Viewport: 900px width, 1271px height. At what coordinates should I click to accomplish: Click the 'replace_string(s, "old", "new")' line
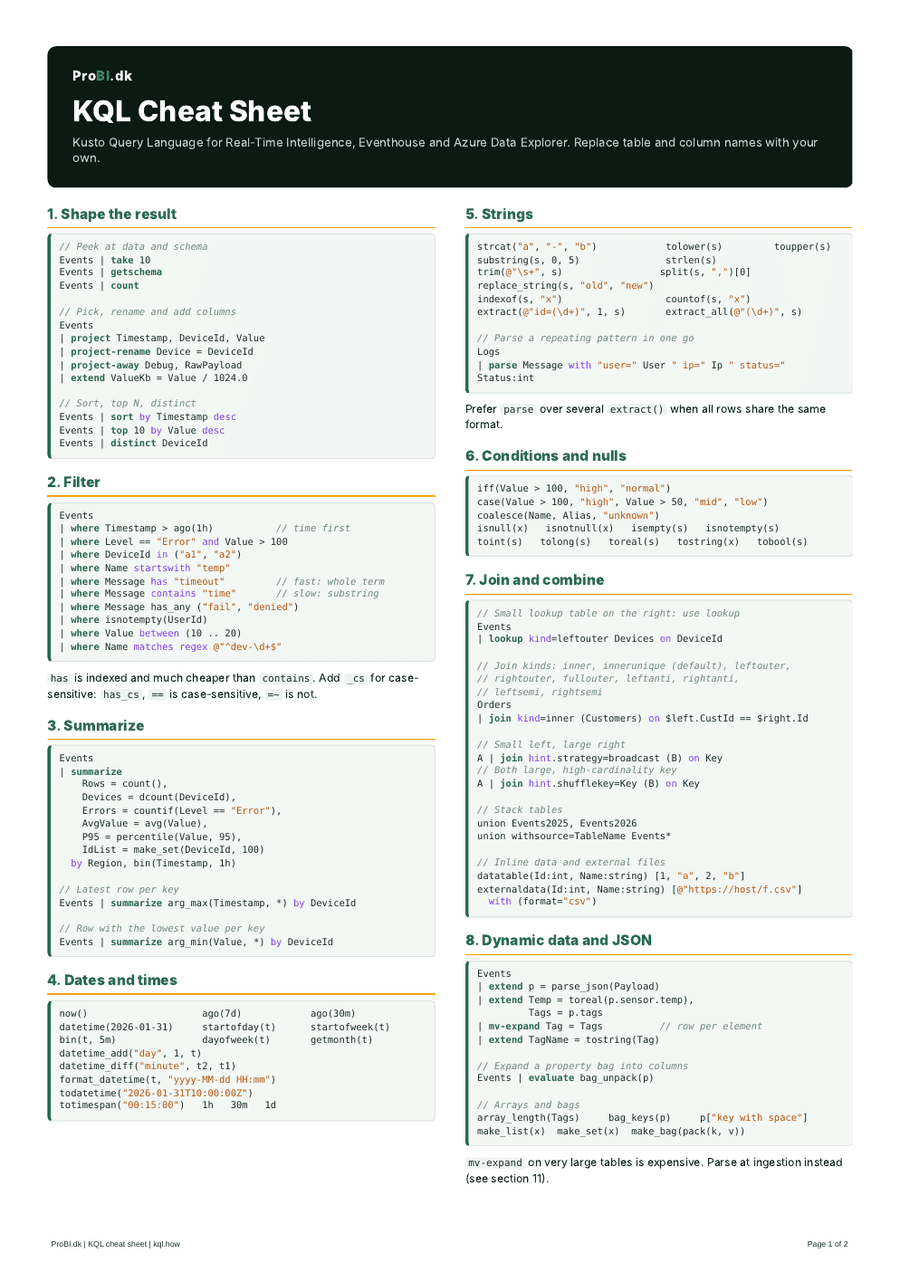(x=566, y=285)
